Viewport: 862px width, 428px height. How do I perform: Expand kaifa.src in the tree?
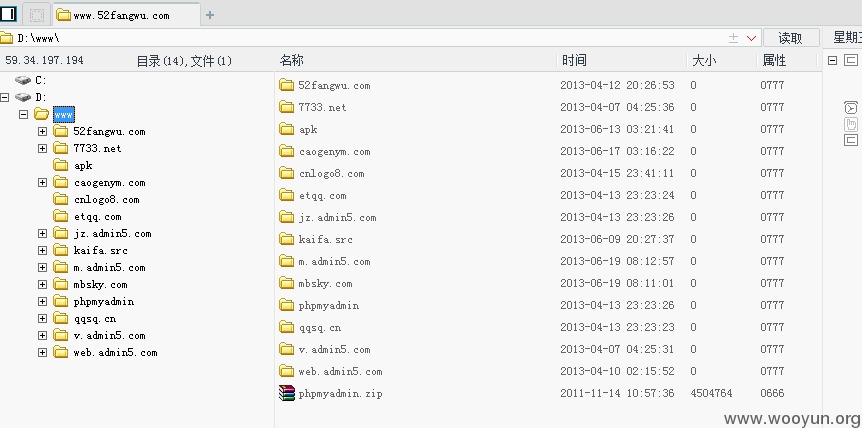click(42, 251)
